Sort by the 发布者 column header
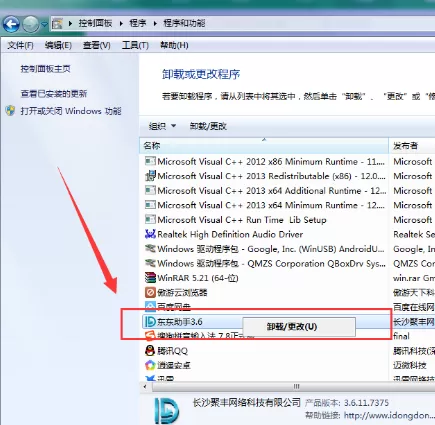Screen dimensions: 435x425 pyautogui.click(x=412, y=146)
